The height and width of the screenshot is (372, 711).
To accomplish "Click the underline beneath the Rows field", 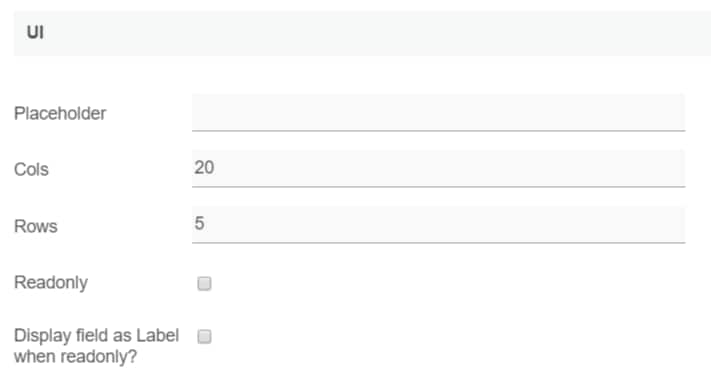I will (x=438, y=243).
